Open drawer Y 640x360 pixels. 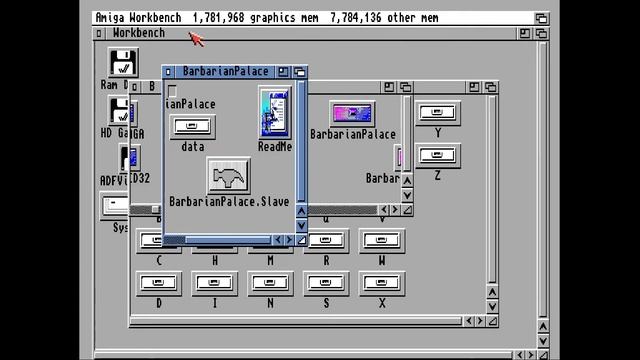438,113
